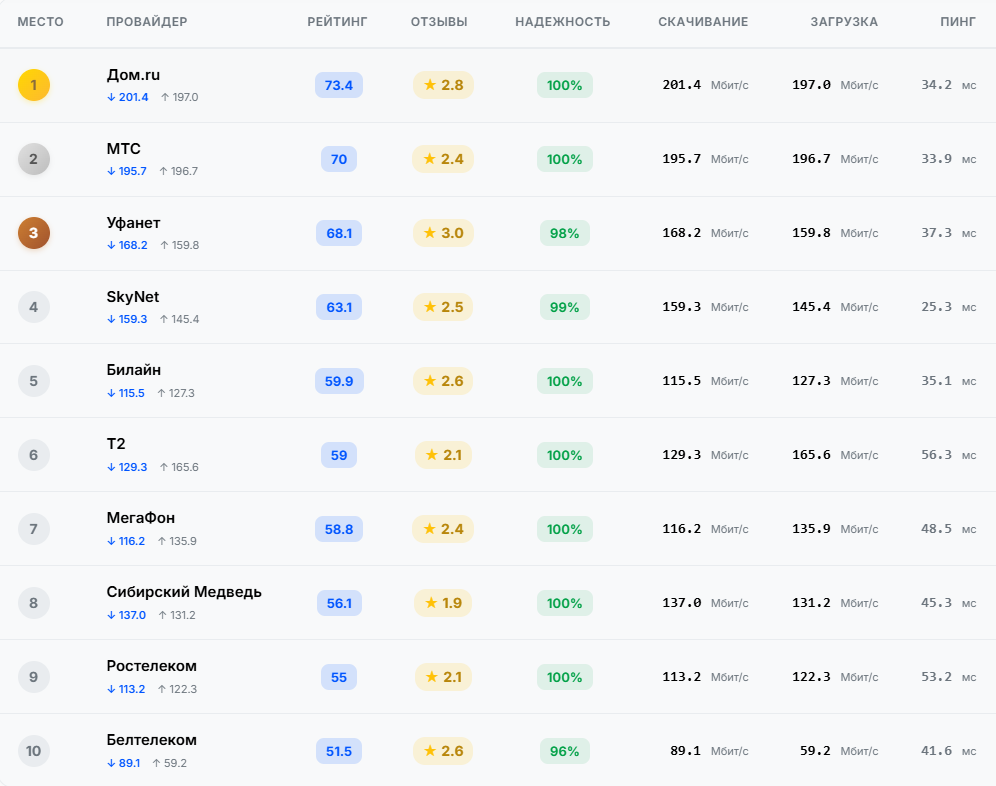
Task: Sort by the МЕСТО column header
Action: pyautogui.click(x=41, y=22)
